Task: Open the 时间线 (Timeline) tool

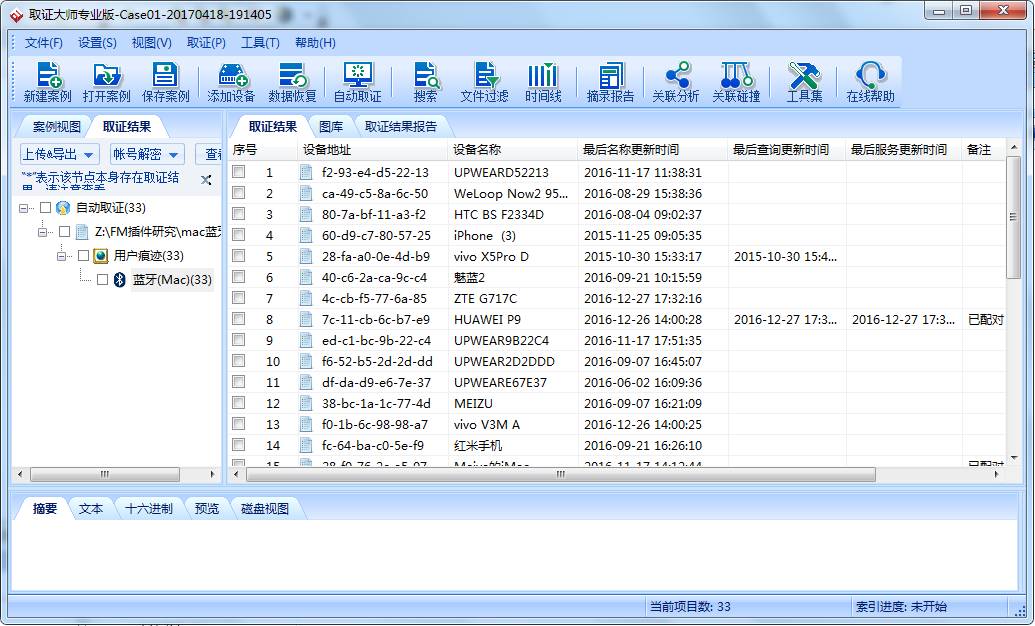Action: (543, 82)
